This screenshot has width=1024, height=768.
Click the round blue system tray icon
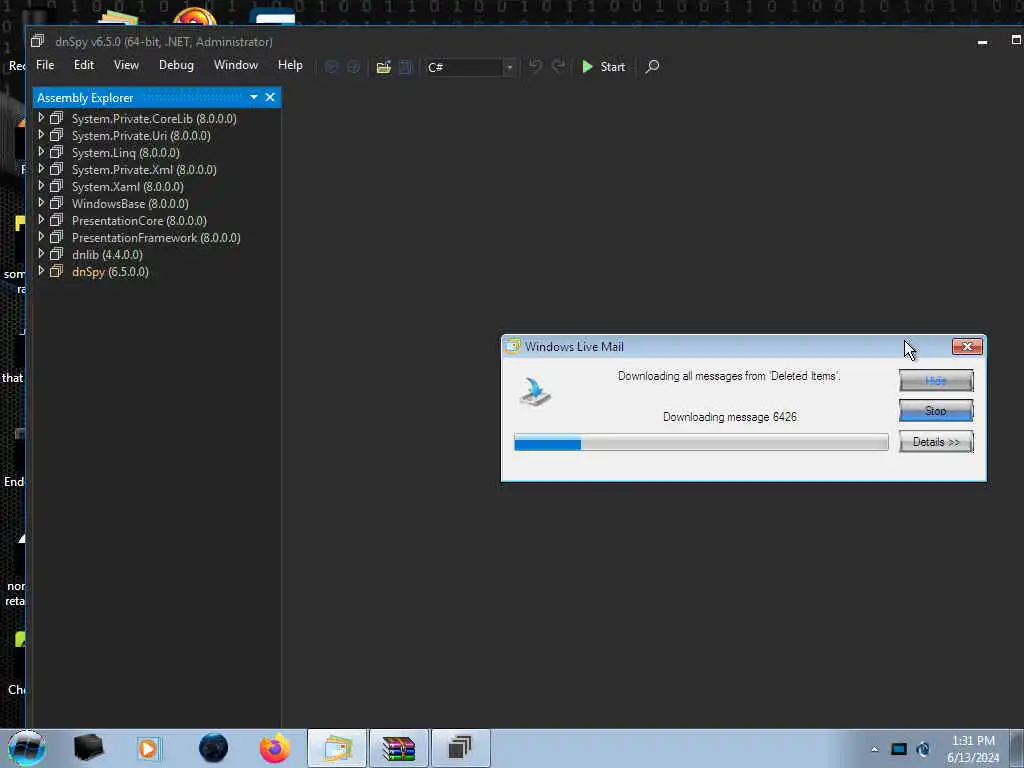click(x=923, y=749)
